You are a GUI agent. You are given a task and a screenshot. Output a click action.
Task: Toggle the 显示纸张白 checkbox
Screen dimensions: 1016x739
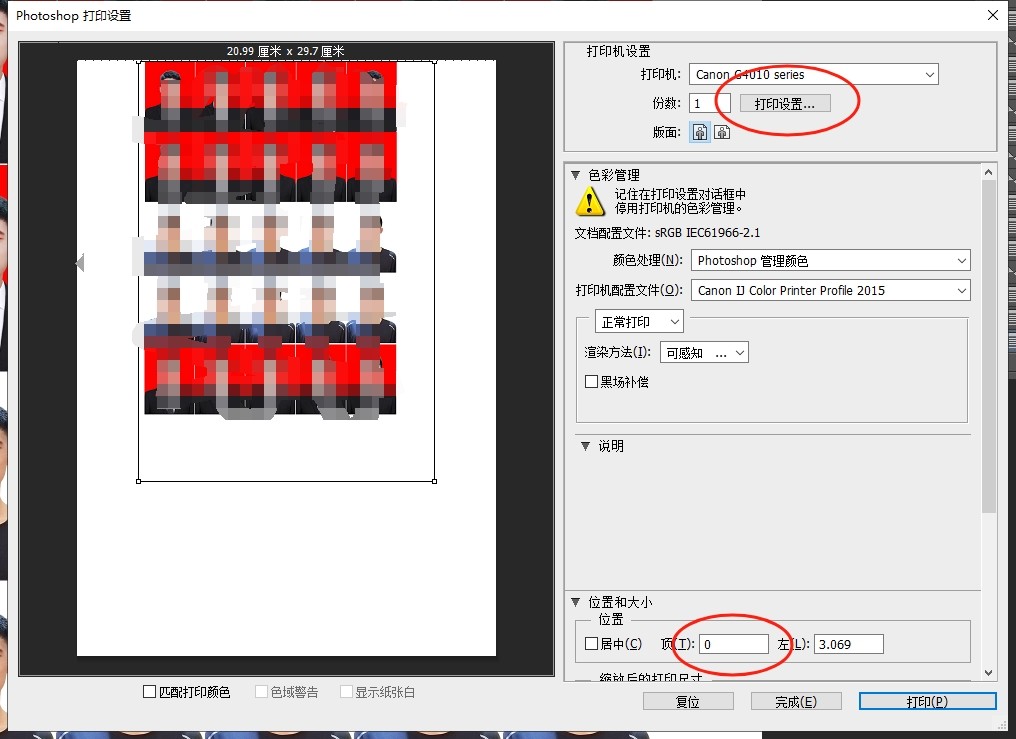click(x=346, y=692)
